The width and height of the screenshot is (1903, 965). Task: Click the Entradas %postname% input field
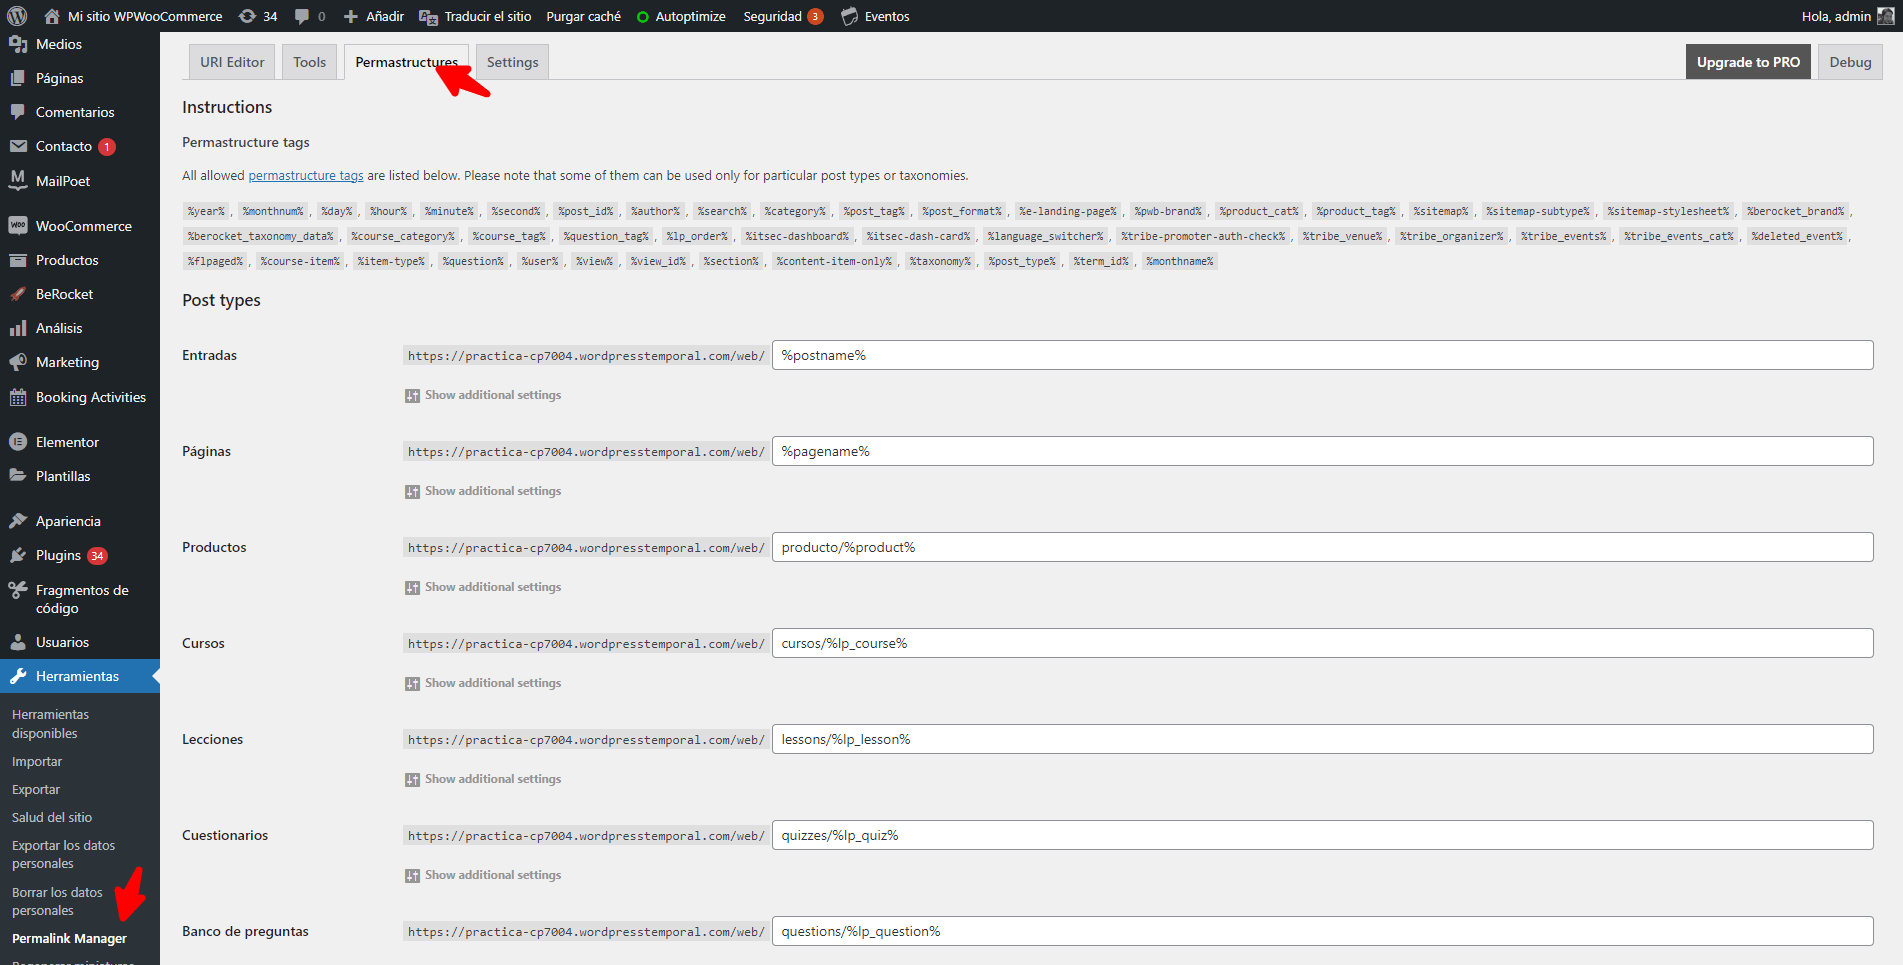point(1322,355)
